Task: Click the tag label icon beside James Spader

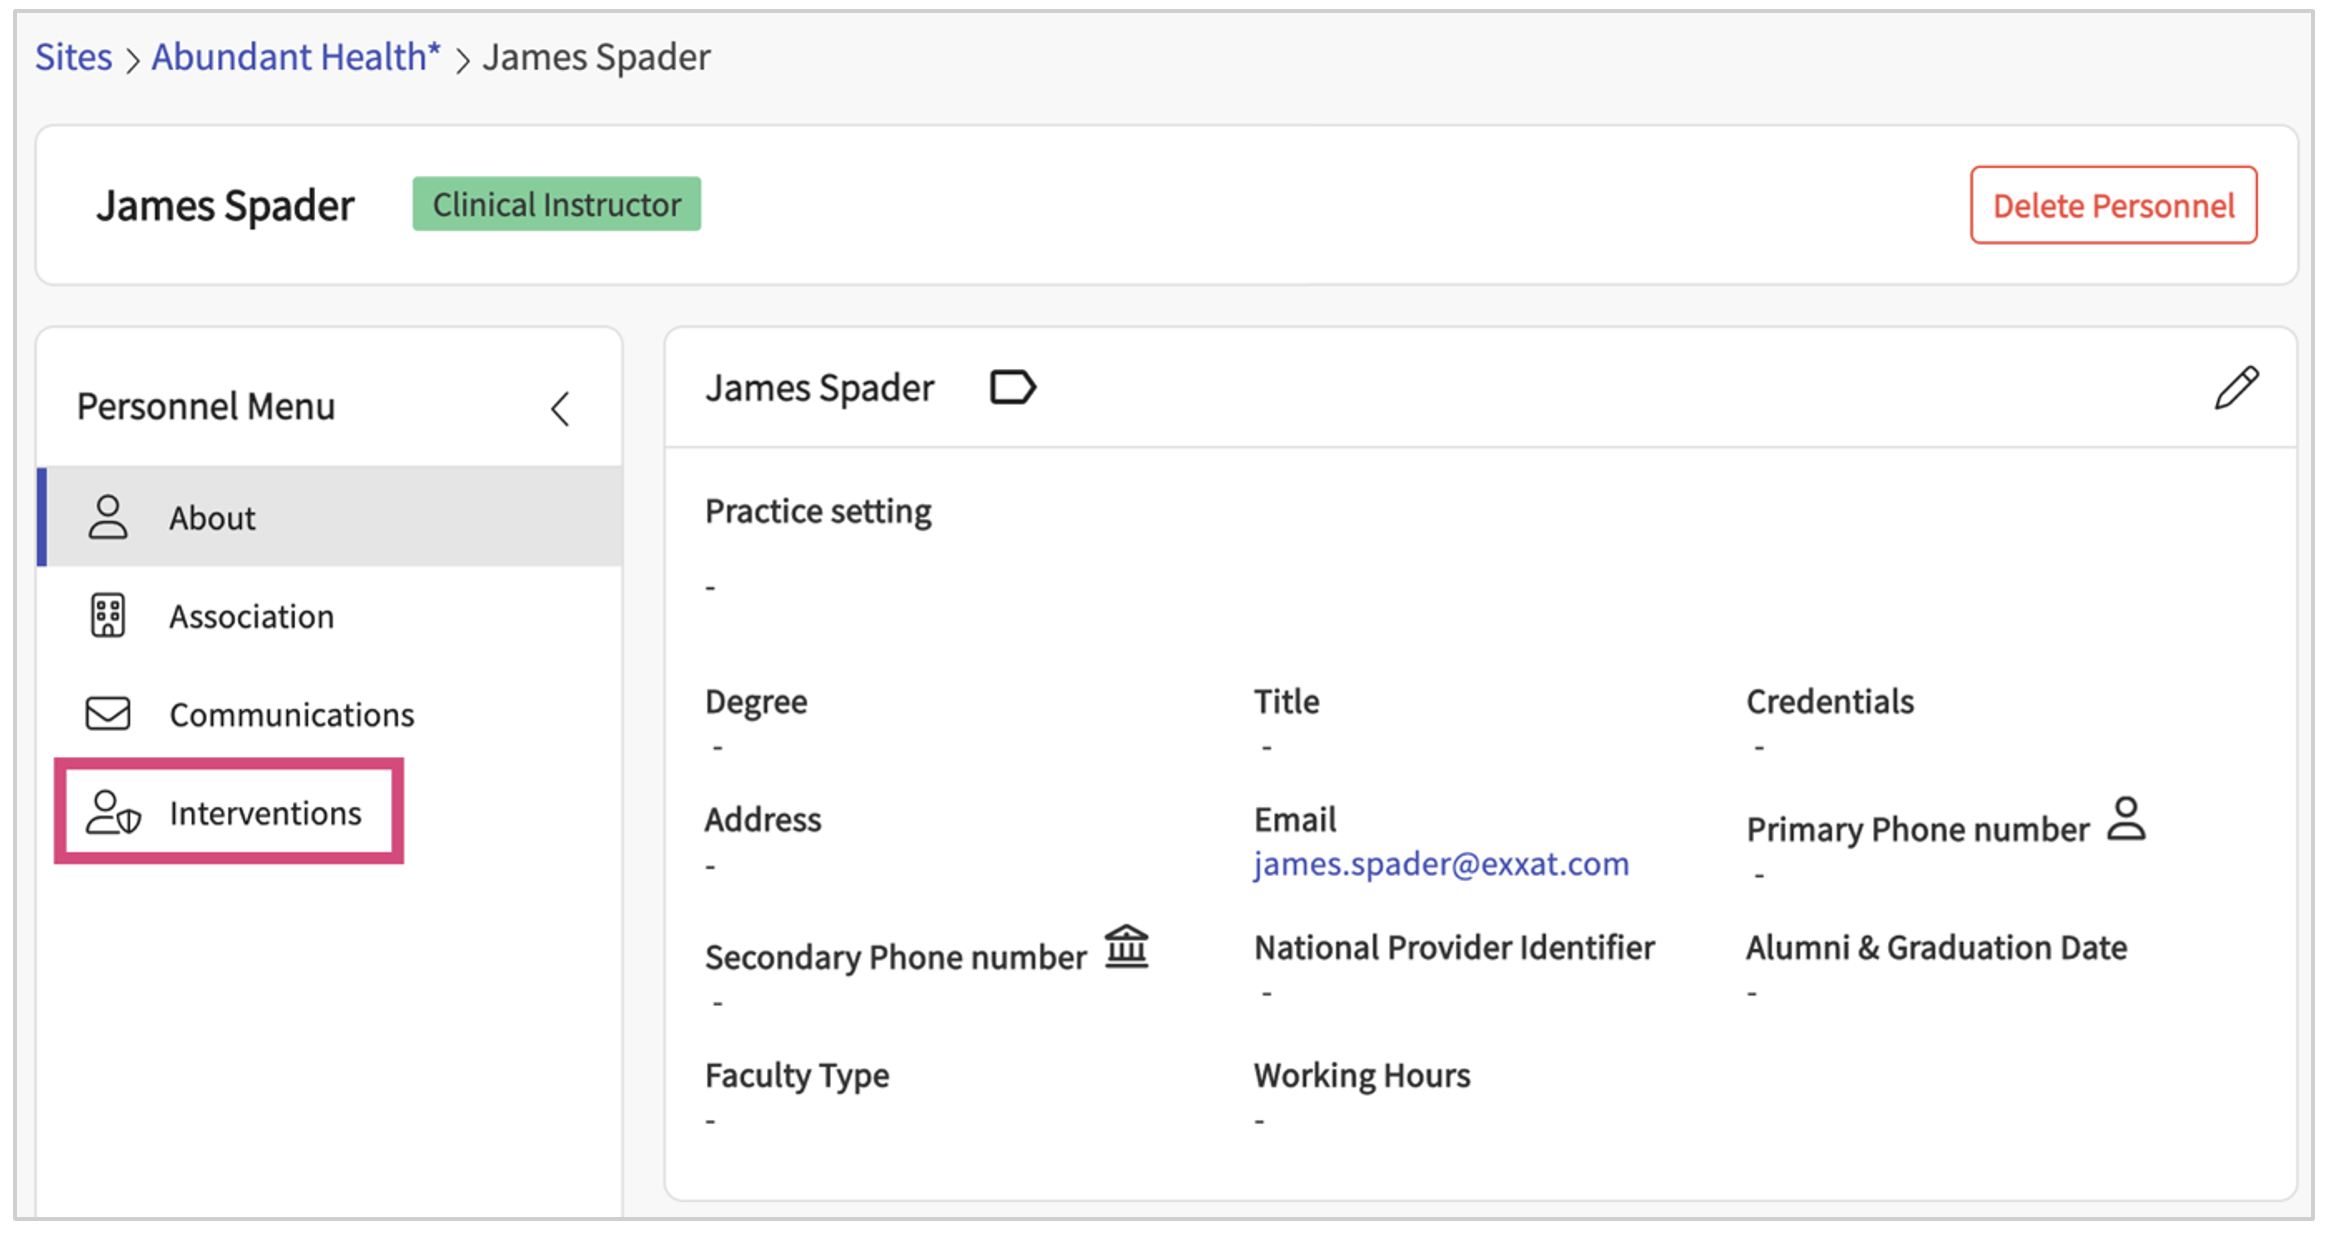Action: point(1012,387)
